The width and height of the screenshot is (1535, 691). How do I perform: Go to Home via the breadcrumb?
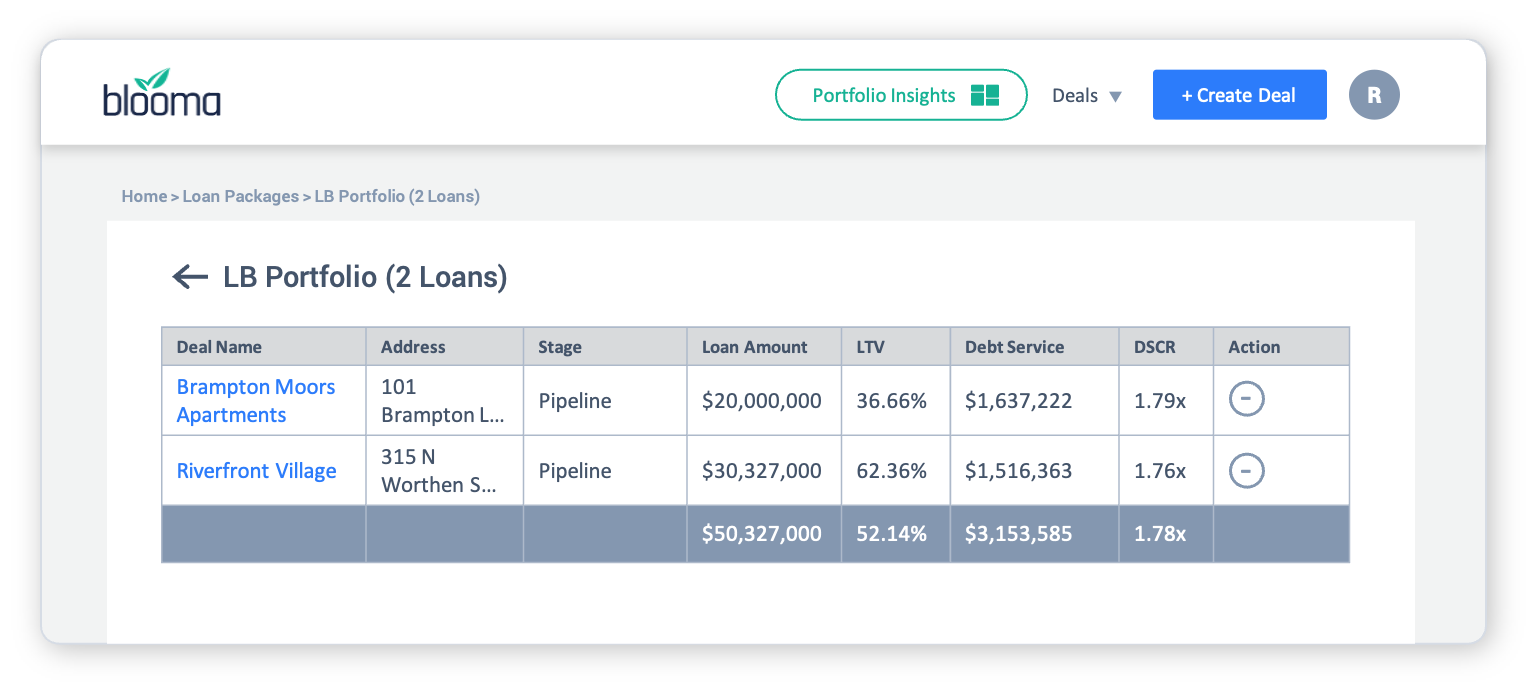coord(144,196)
